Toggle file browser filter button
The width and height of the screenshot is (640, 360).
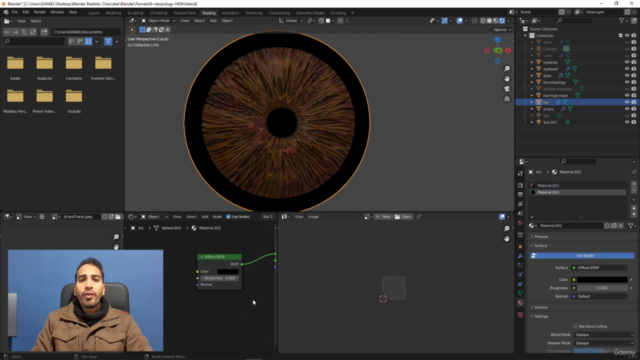pyautogui.click(x=108, y=41)
